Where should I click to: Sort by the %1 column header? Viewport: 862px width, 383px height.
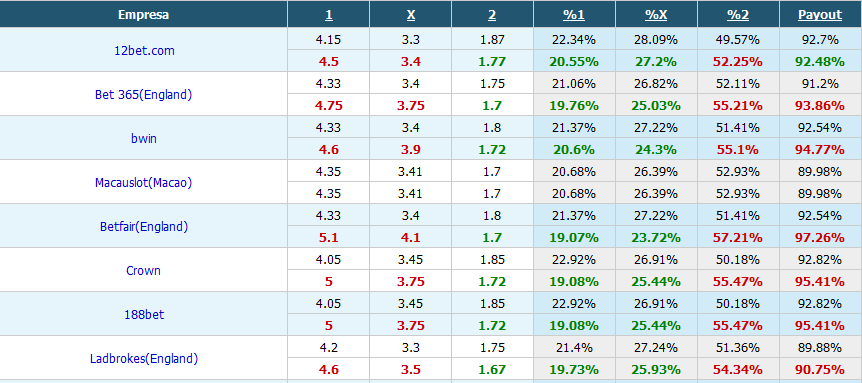coord(574,15)
